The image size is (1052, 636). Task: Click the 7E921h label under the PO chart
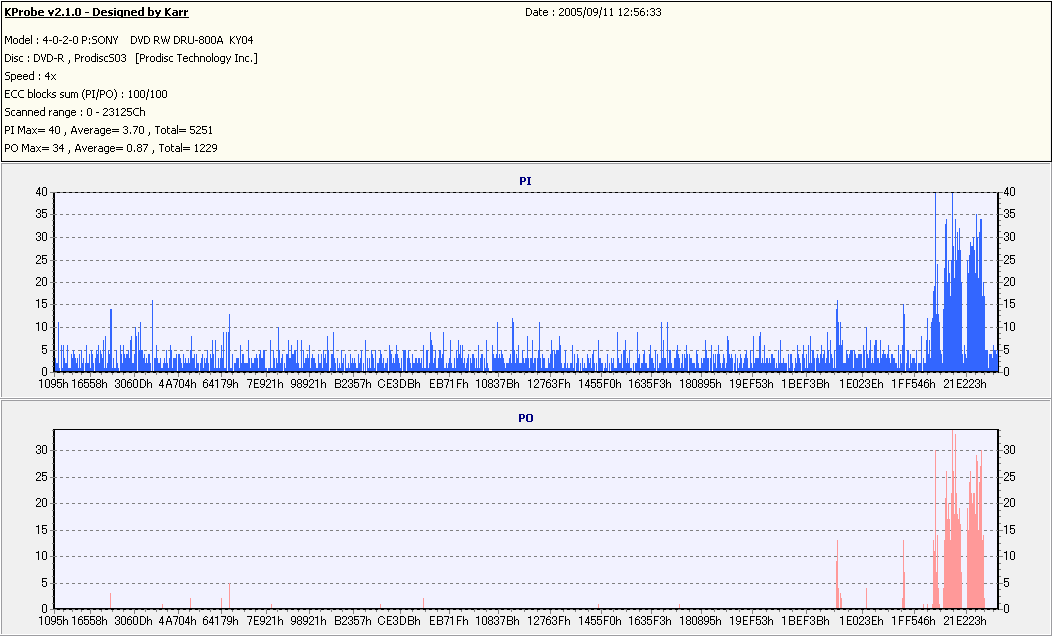[265, 621]
